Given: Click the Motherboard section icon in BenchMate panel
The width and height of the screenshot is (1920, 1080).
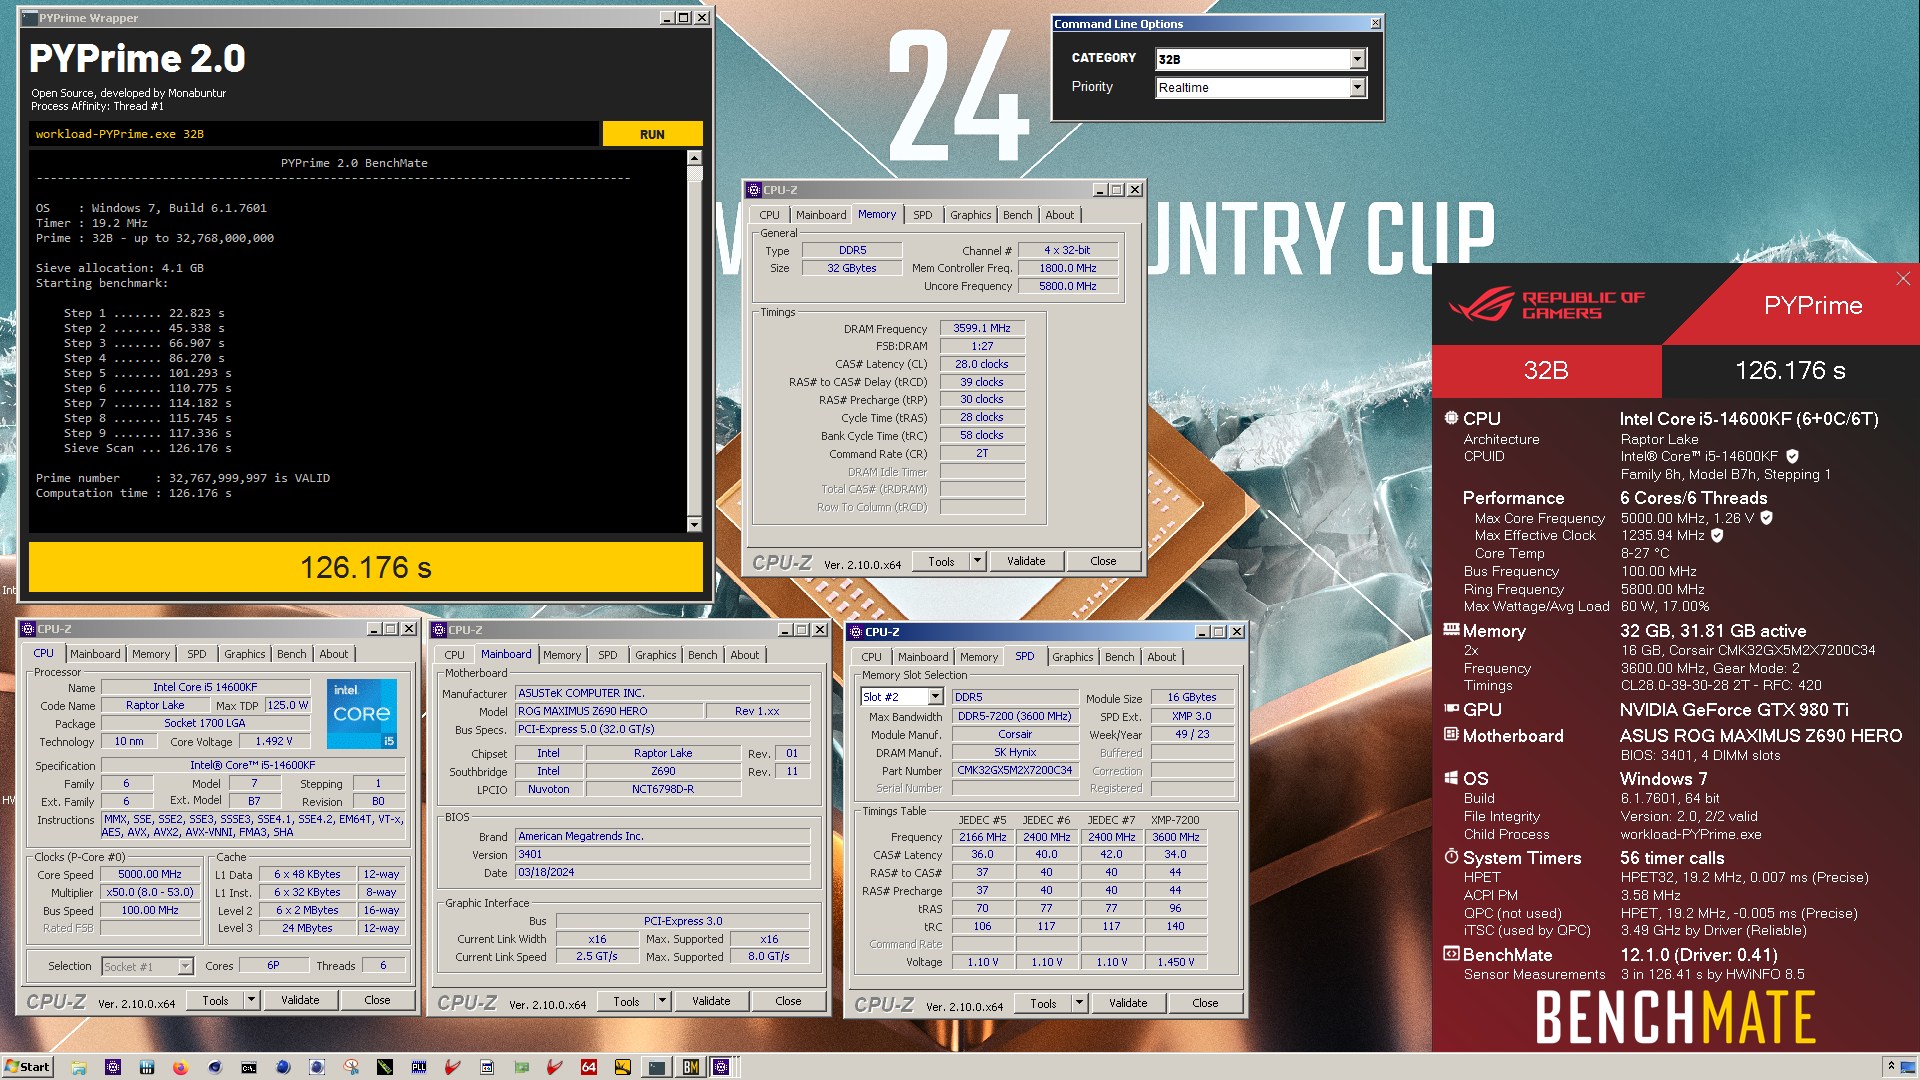Looking at the screenshot, I should 1451,734.
